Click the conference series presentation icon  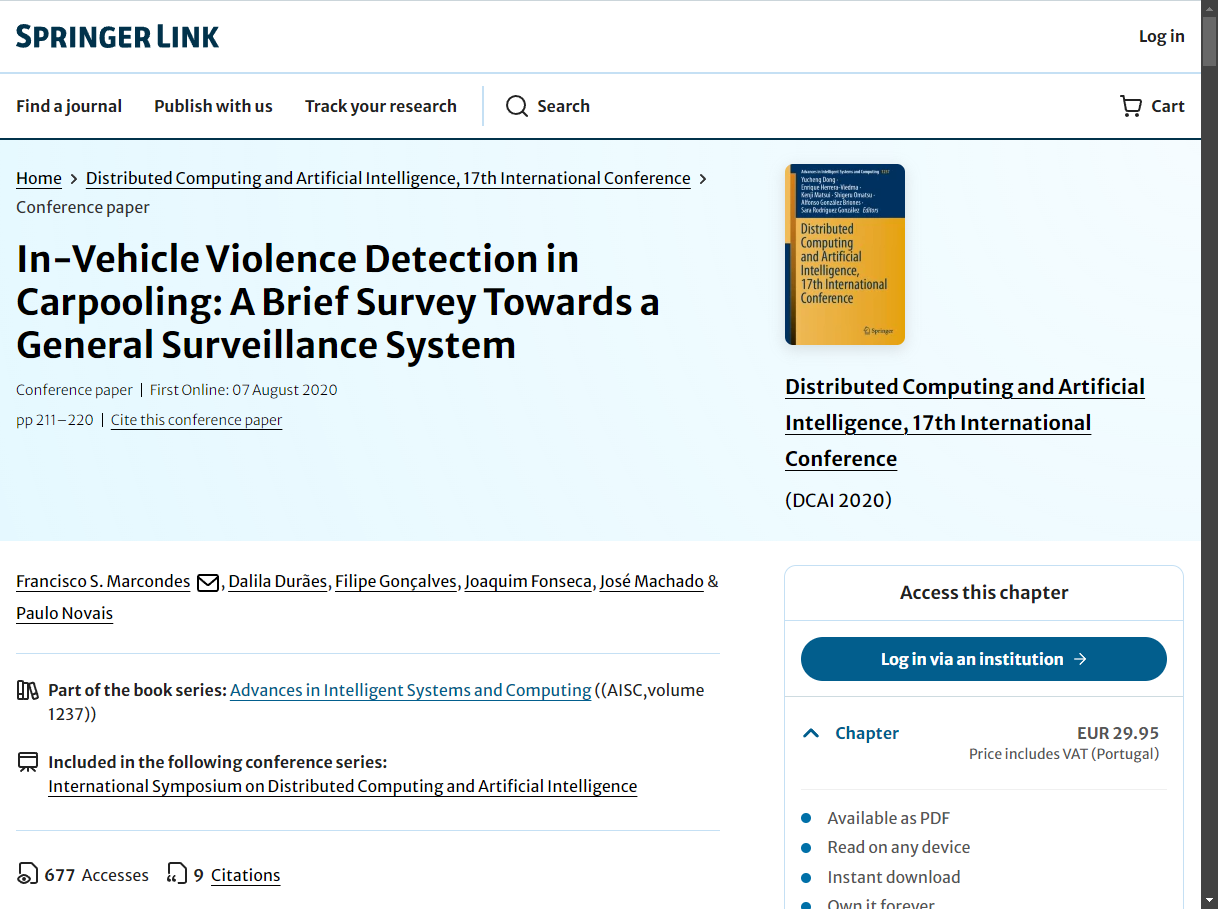click(28, 762)
